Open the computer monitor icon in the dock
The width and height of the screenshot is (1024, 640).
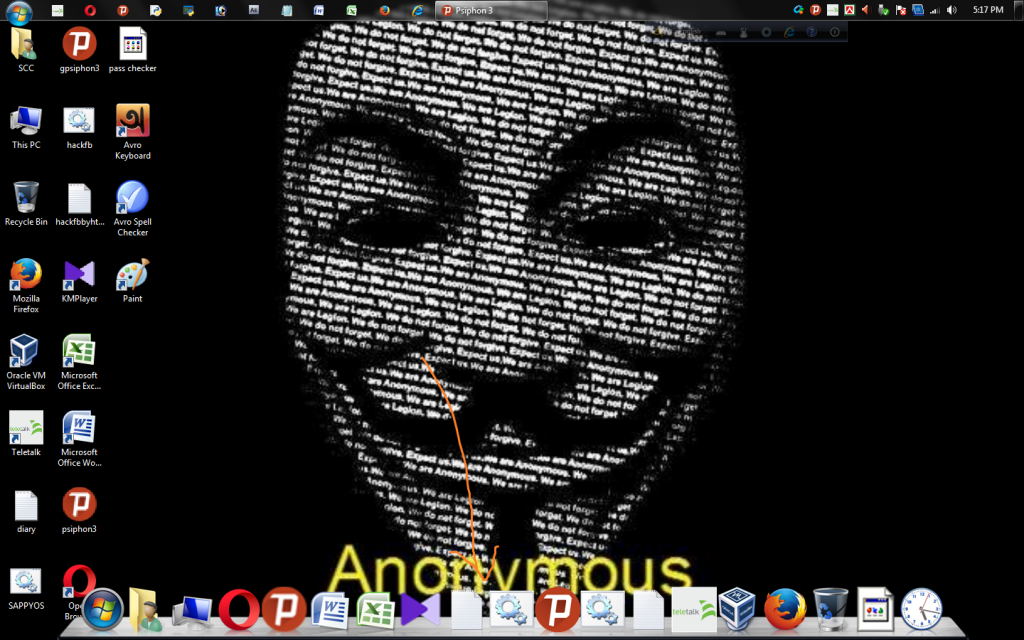191,613
